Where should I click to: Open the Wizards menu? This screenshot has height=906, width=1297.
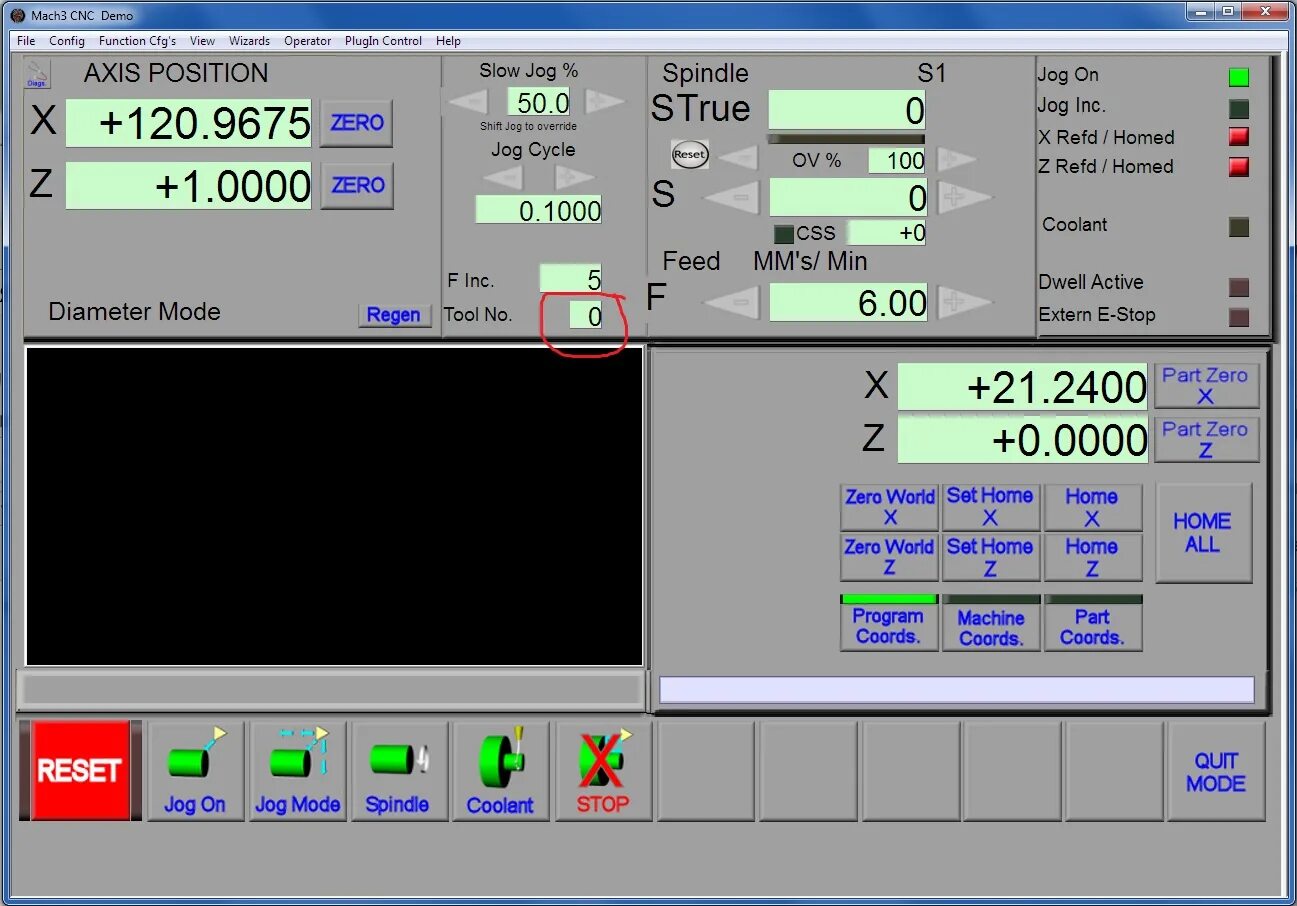point(249,41)
